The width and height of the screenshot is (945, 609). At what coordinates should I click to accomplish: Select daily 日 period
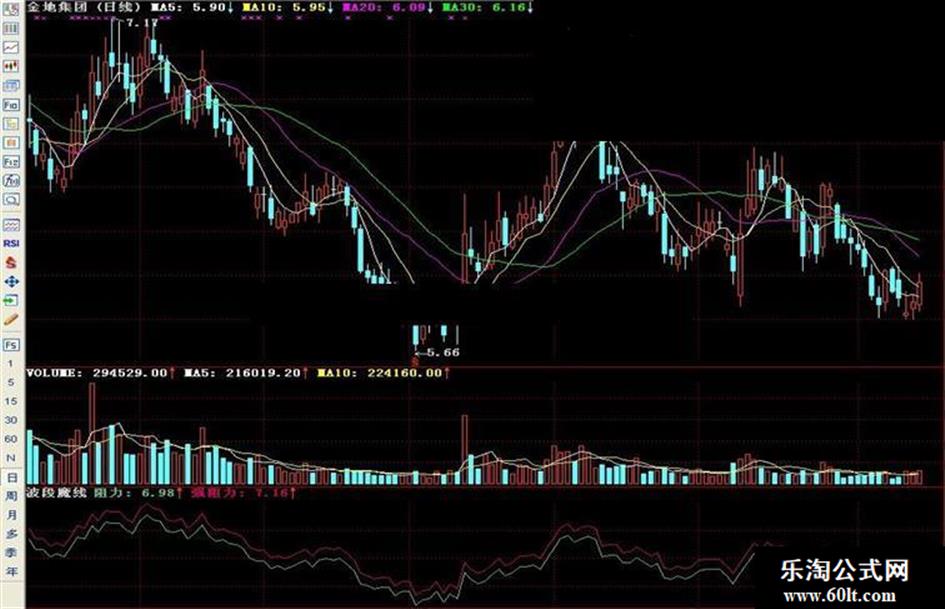11,477
